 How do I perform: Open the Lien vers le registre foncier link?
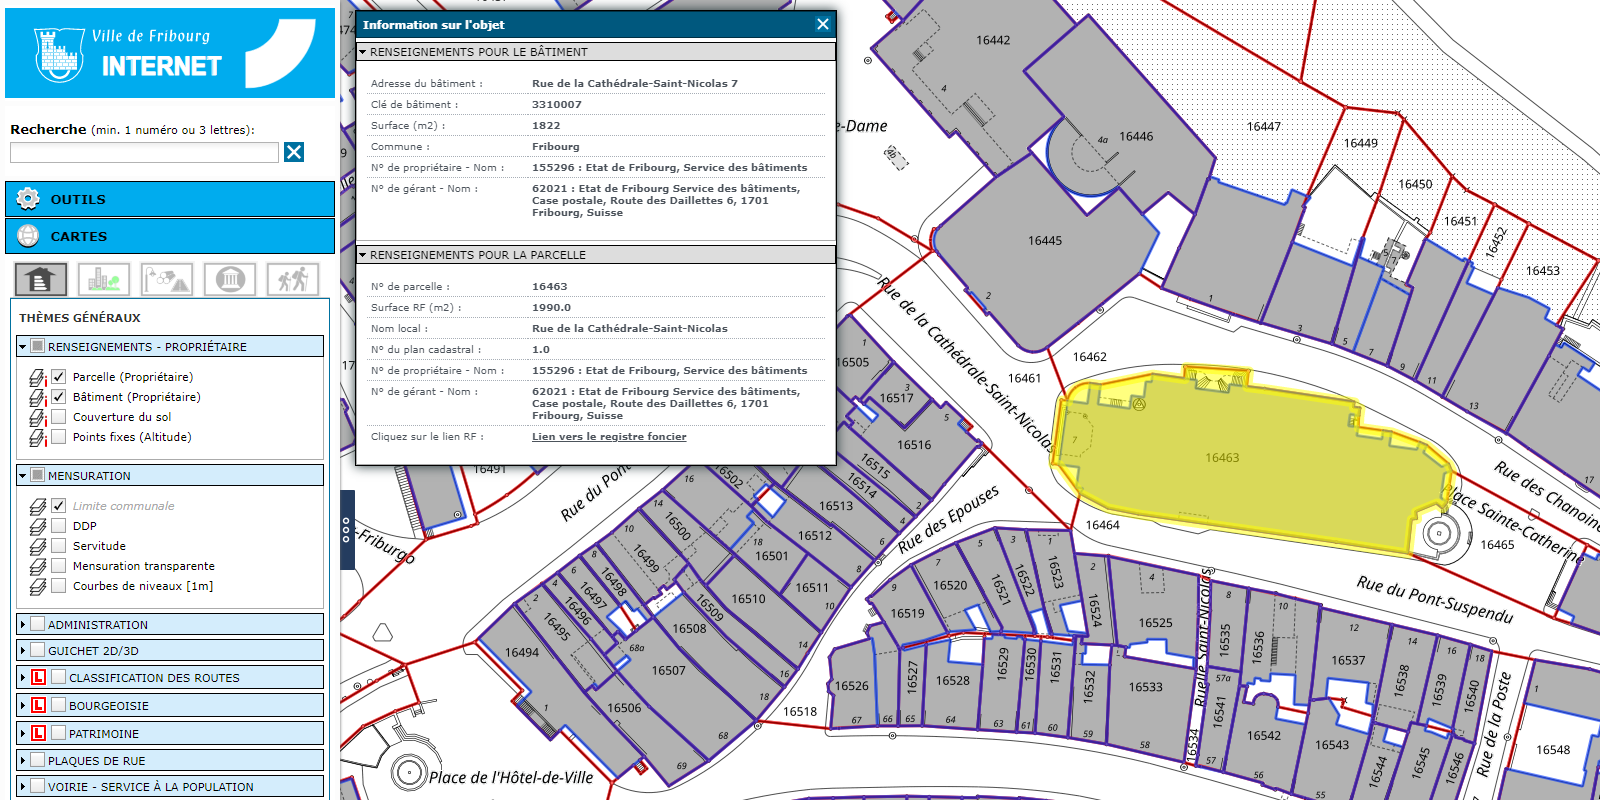click(x=609, y=437)
